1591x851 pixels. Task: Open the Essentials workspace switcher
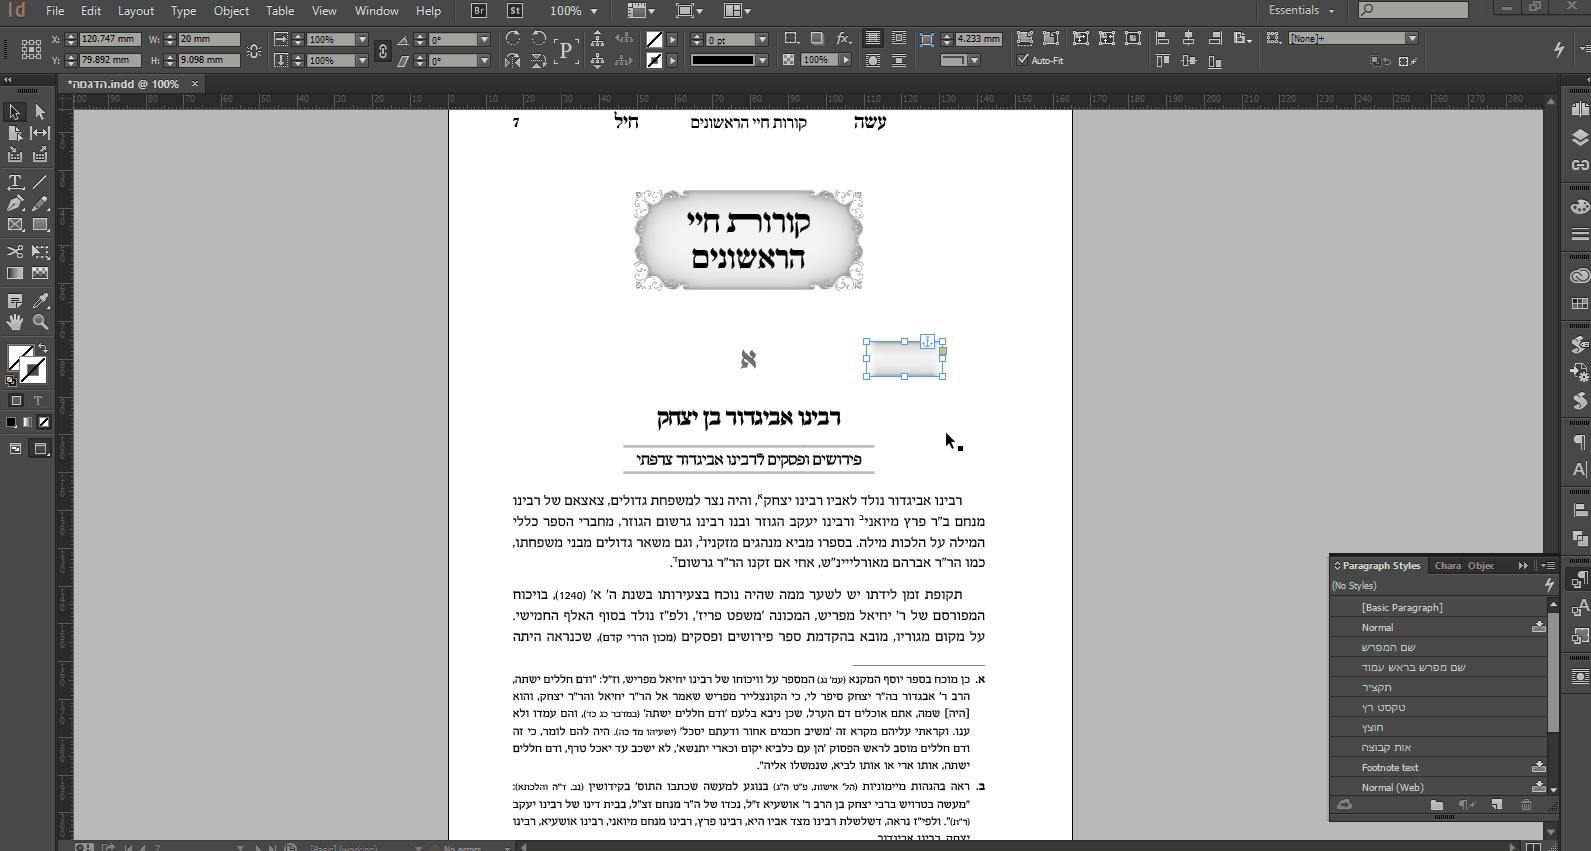pyautogui.click(x=1302, y=10)
